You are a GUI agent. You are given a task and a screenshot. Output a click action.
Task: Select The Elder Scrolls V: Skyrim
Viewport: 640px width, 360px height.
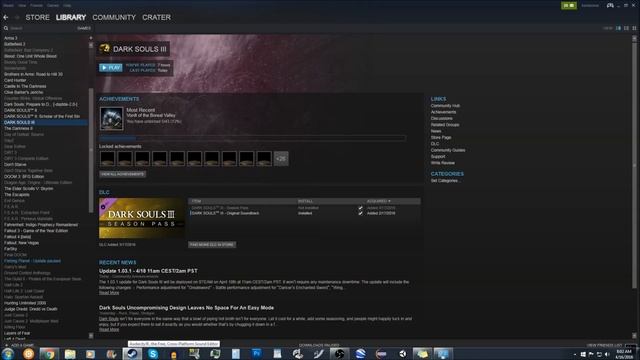click(x=28, y=189)
